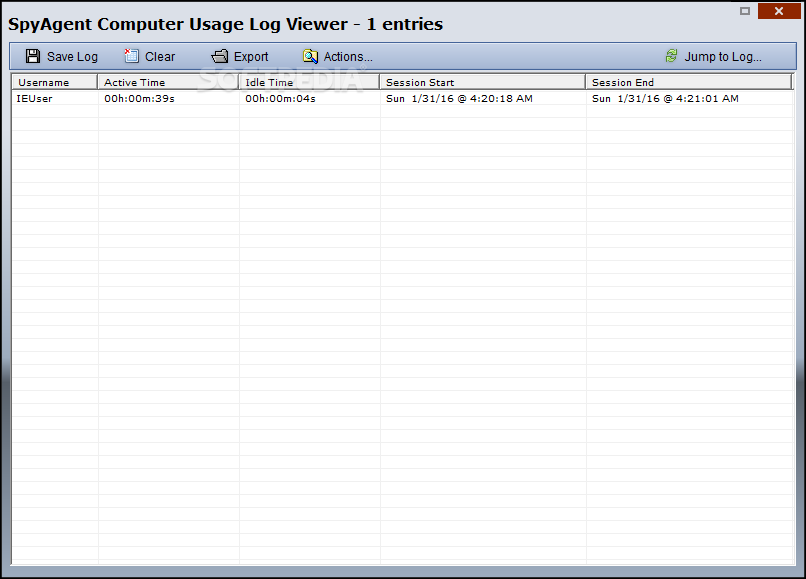Click the Clear log notepad icon

(132, 56)
